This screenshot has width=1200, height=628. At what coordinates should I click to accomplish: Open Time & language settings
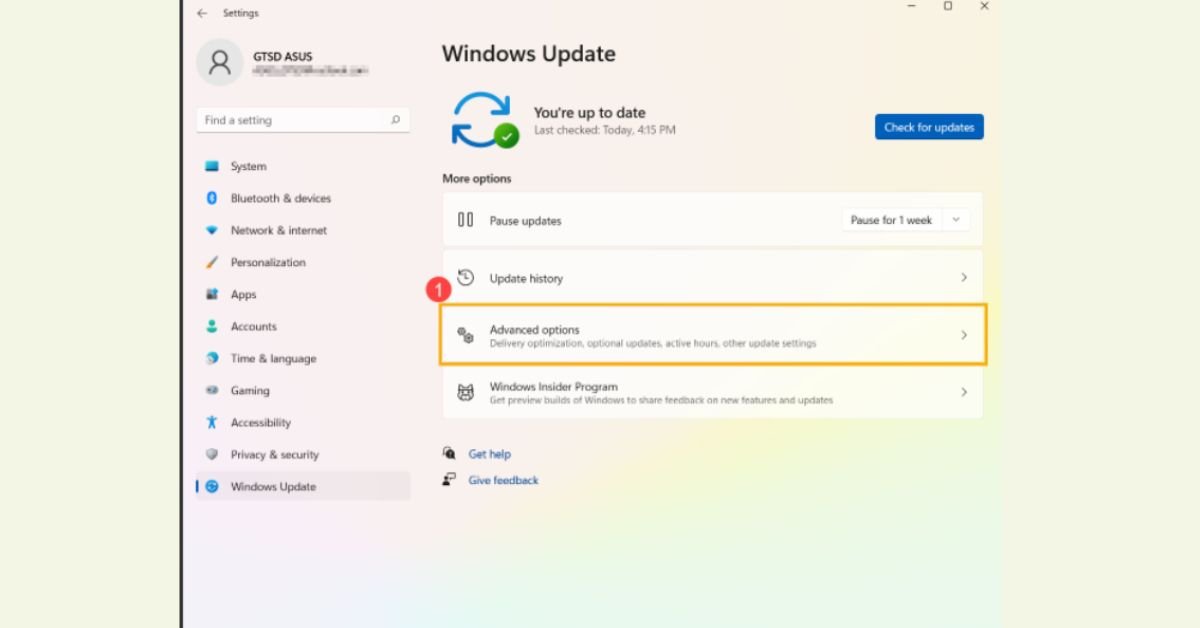[303, 358]
